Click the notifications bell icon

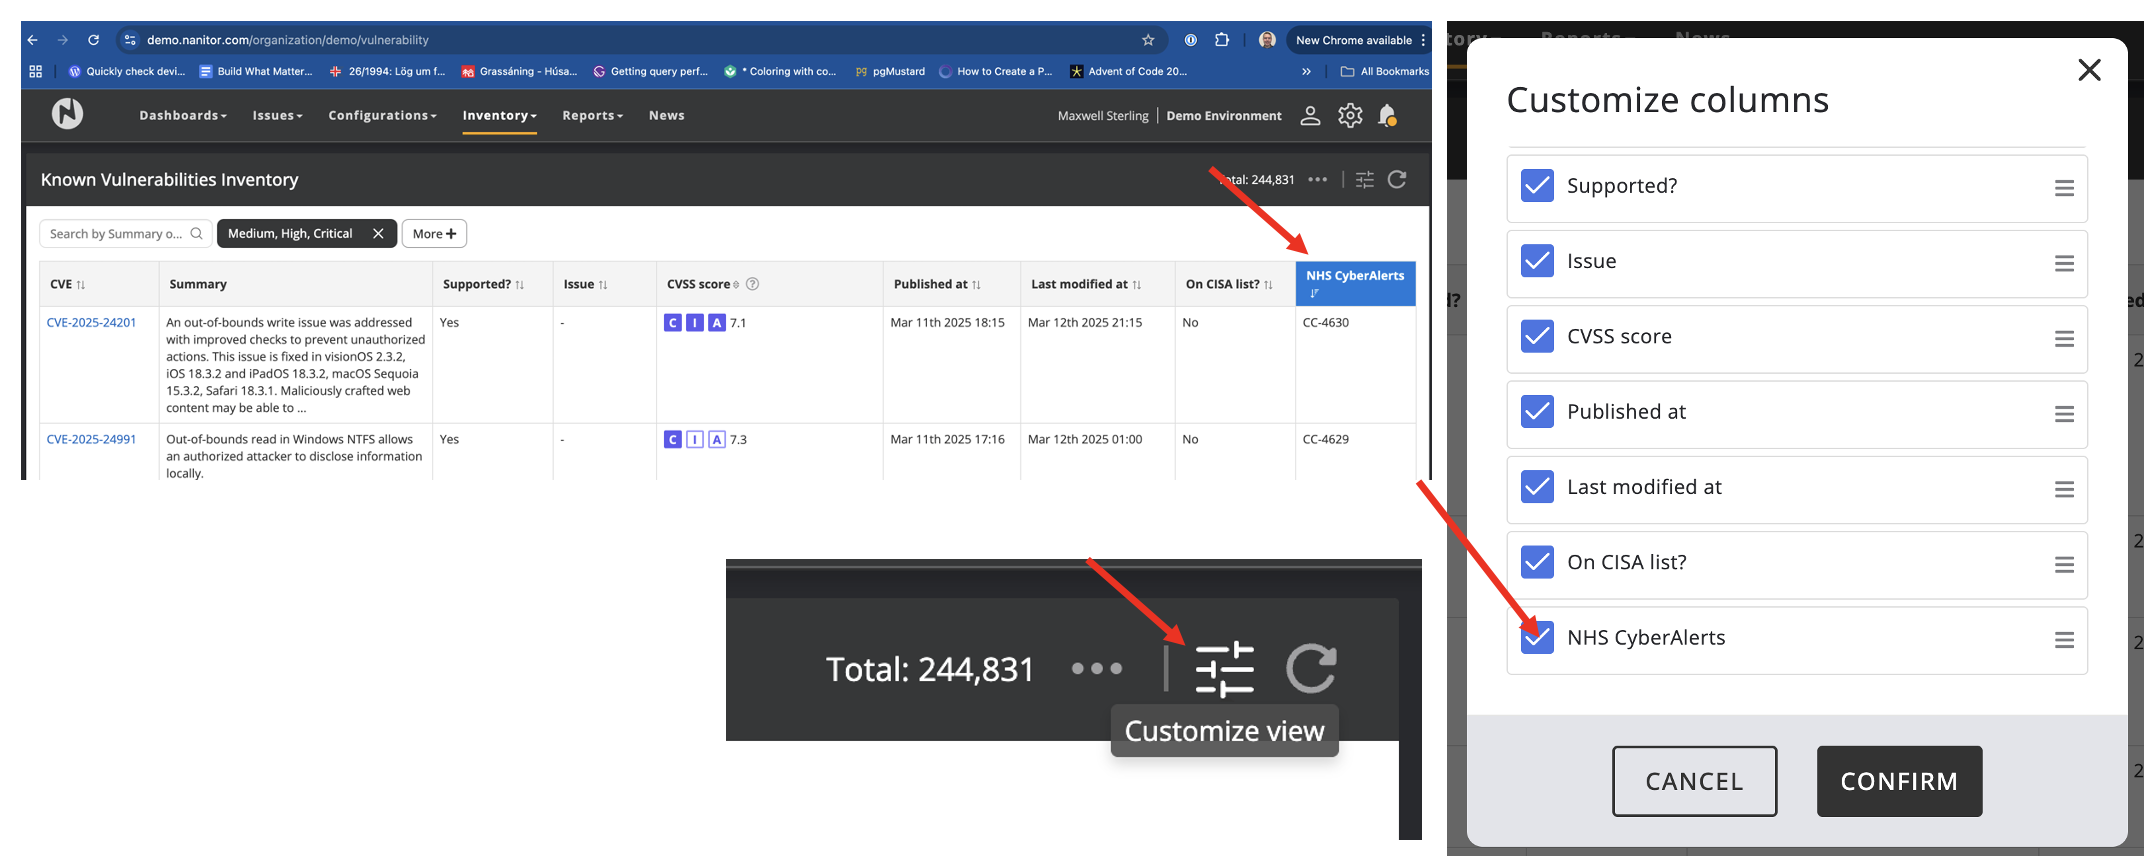pyautogui.click(x=1387, y=116)
